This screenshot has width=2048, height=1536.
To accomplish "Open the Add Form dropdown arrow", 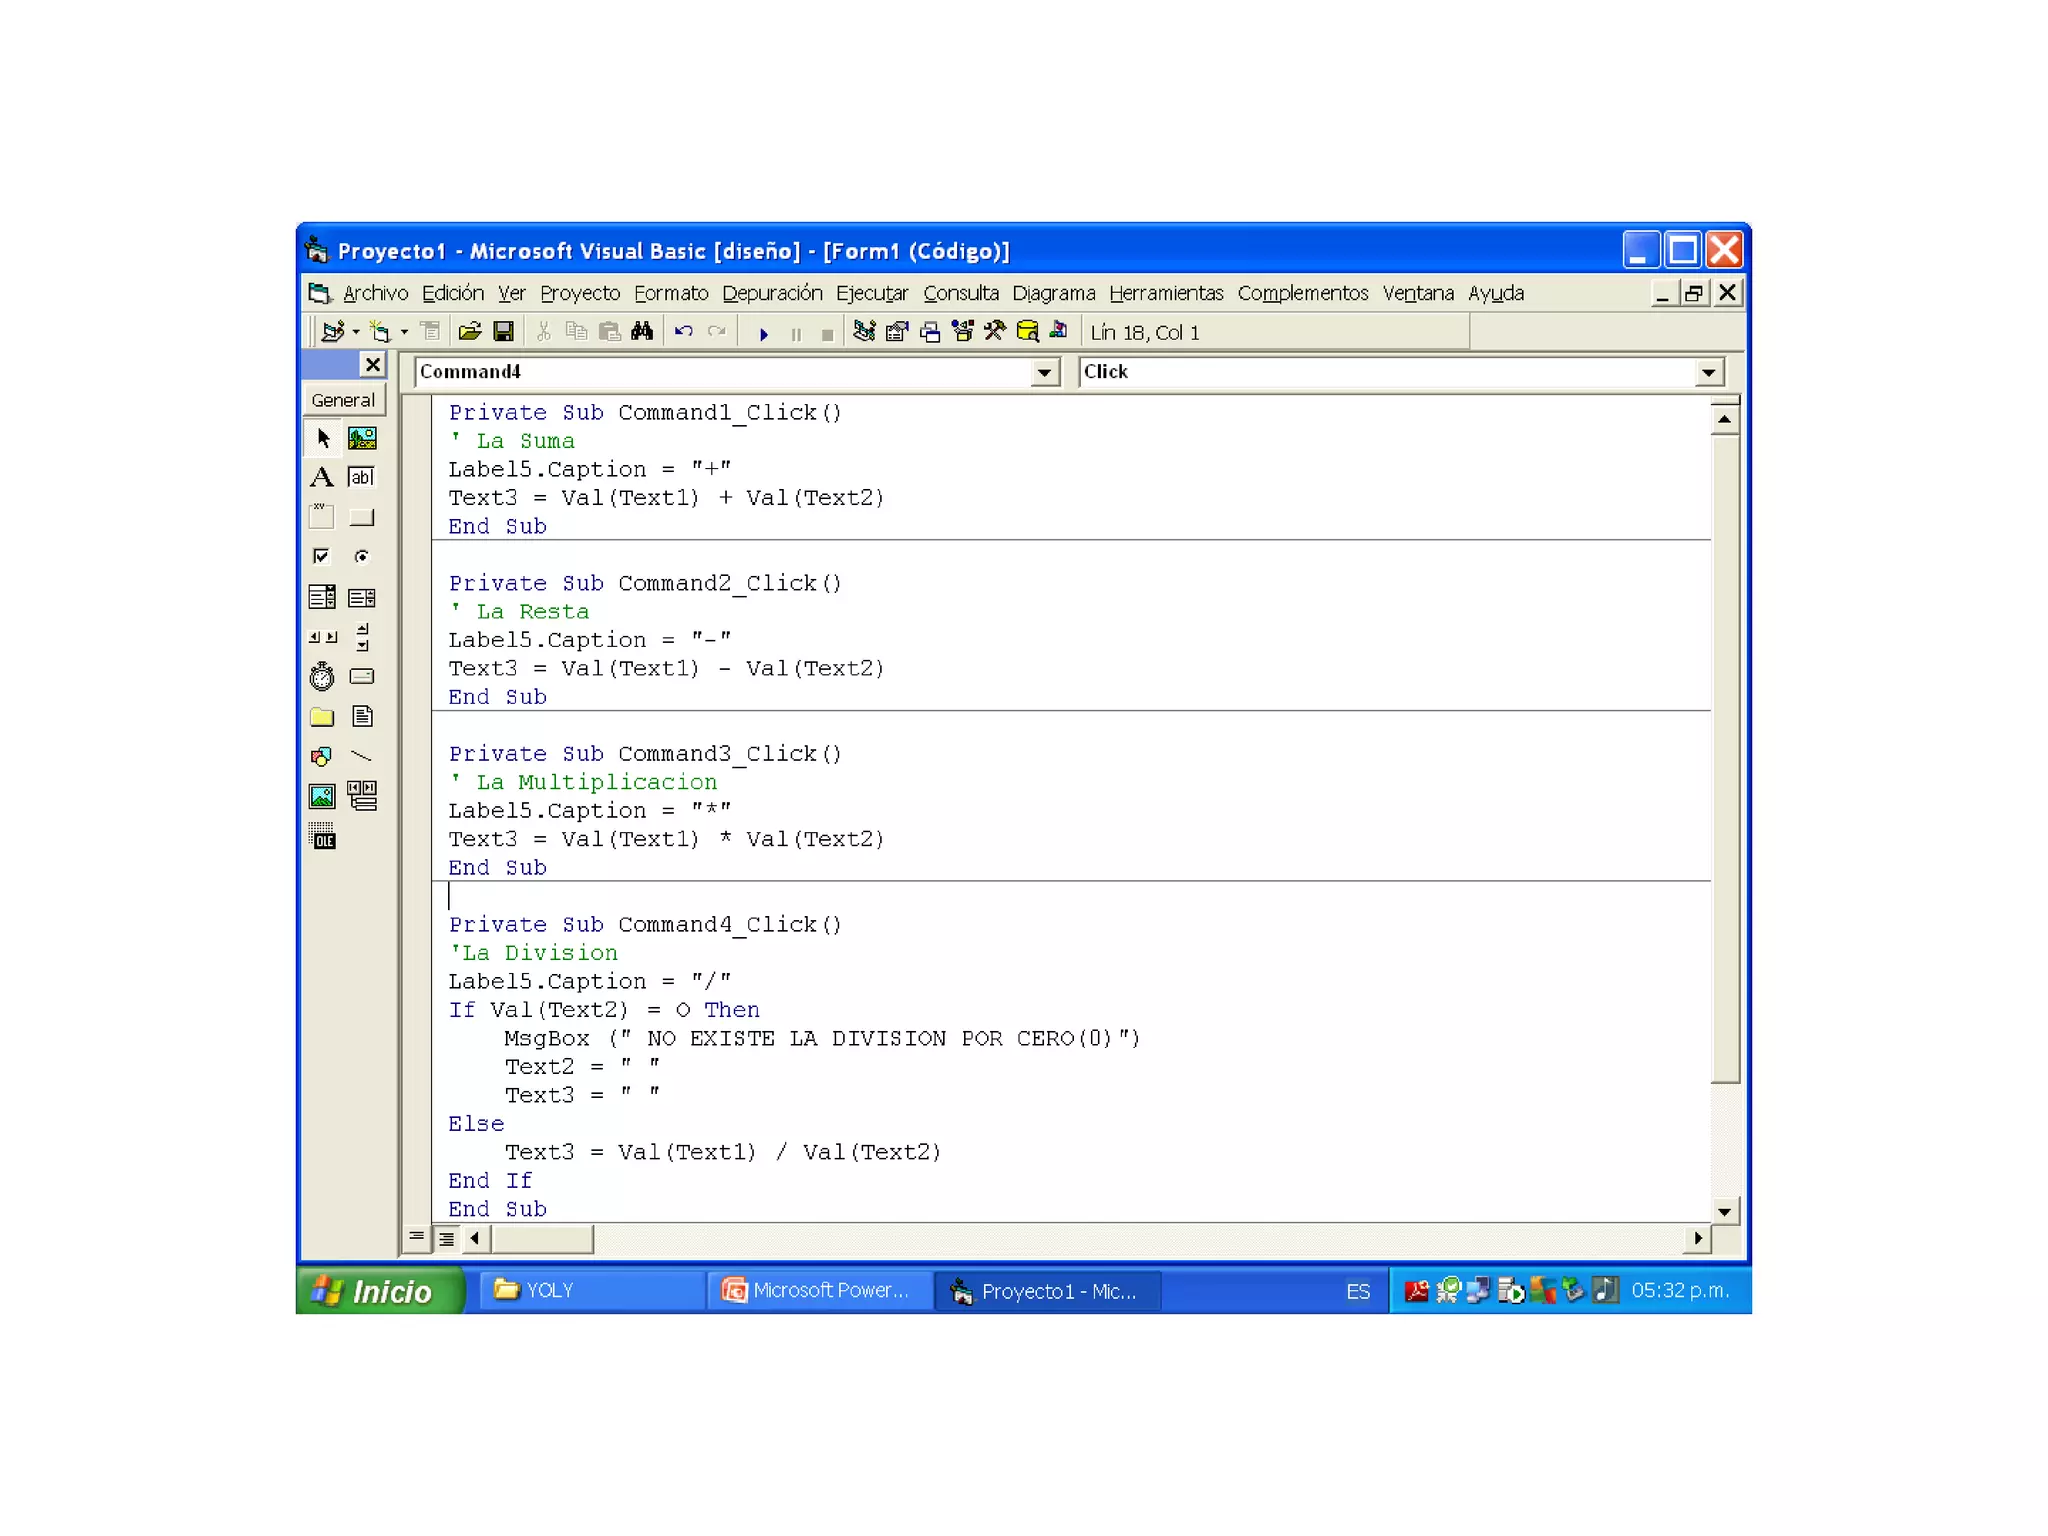I will [405, 332].
